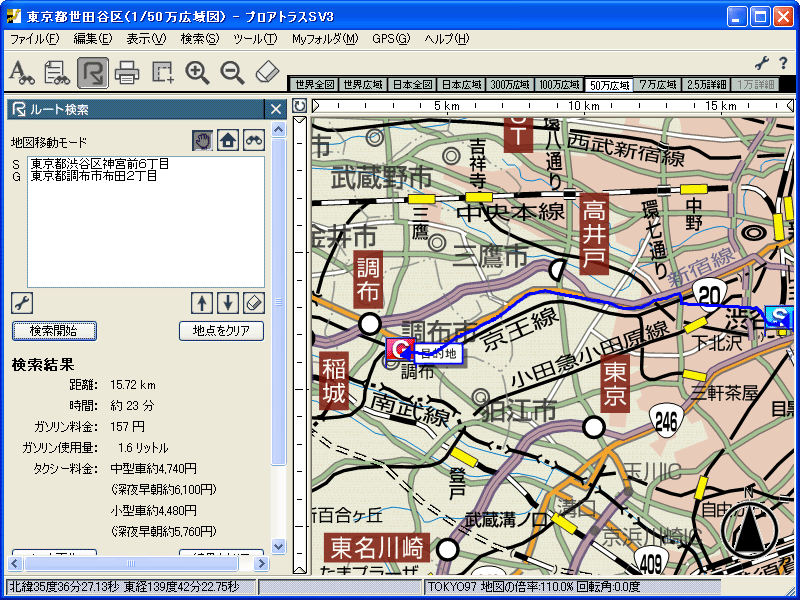Select the area selection tool icon
The width and height of the screenshot is (800, 600).
coord(163,72)
